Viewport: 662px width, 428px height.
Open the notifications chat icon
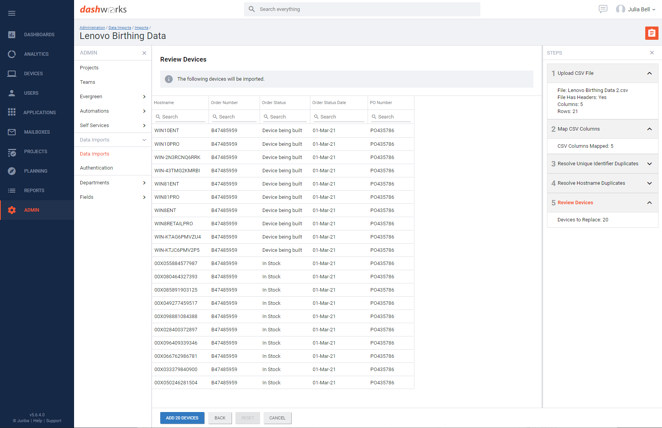tap(603, 9)
